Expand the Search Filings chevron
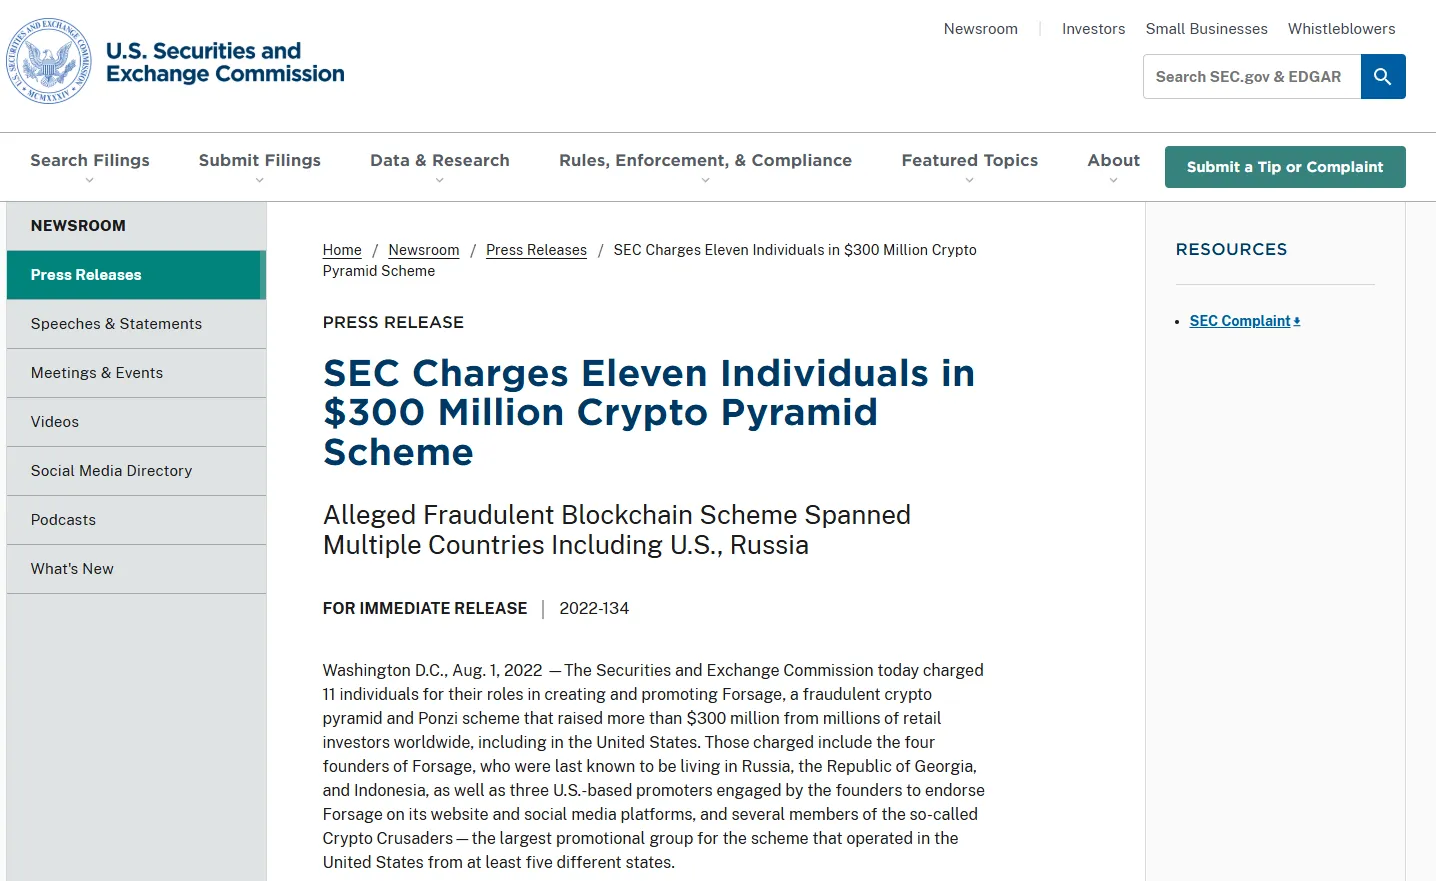Image resolution: width=1436 pixels, height=881 pixels. pos(90,181)
